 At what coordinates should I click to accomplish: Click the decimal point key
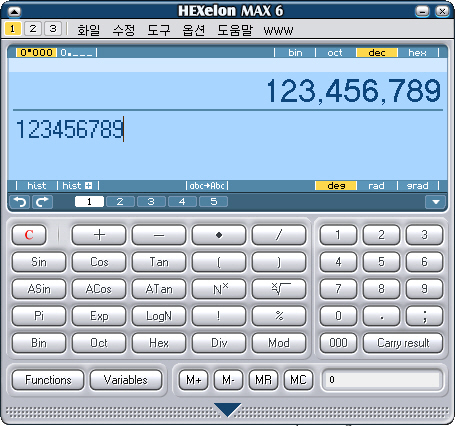pyautogui.click(x=381, y=316)
